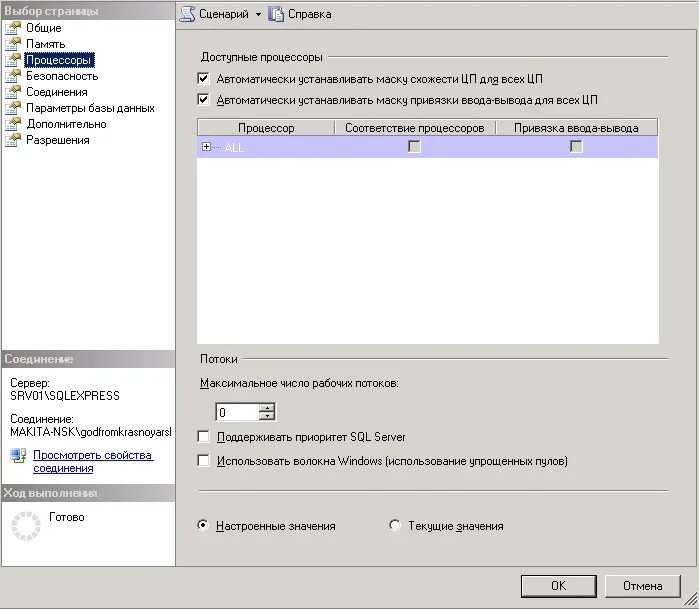
Task: Enable Поддерживать приоритет SQL Server
Action: coord(203,436)
